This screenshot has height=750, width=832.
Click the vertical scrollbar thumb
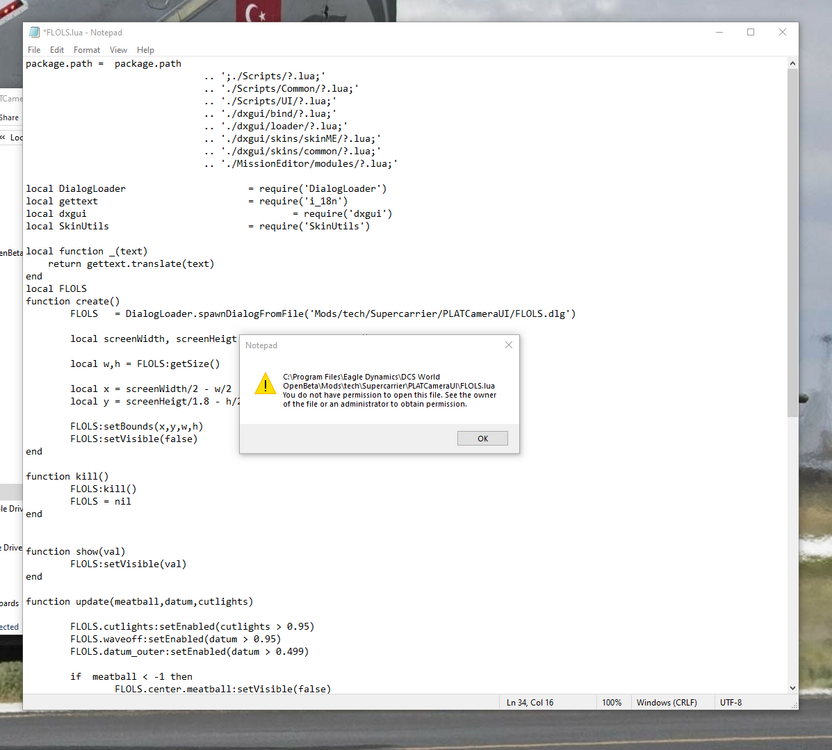pyautogui.click(x=792, y=243)
